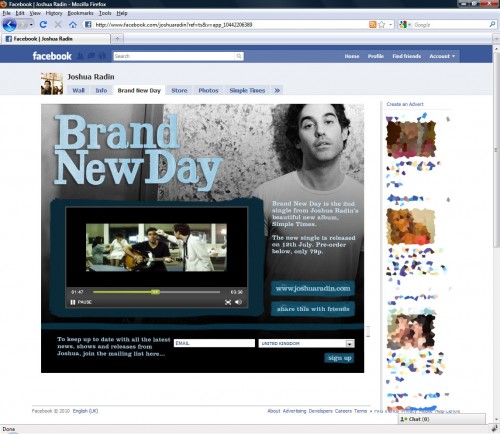
Task: Open the Bookmarks menu
Action: point(80,13)
